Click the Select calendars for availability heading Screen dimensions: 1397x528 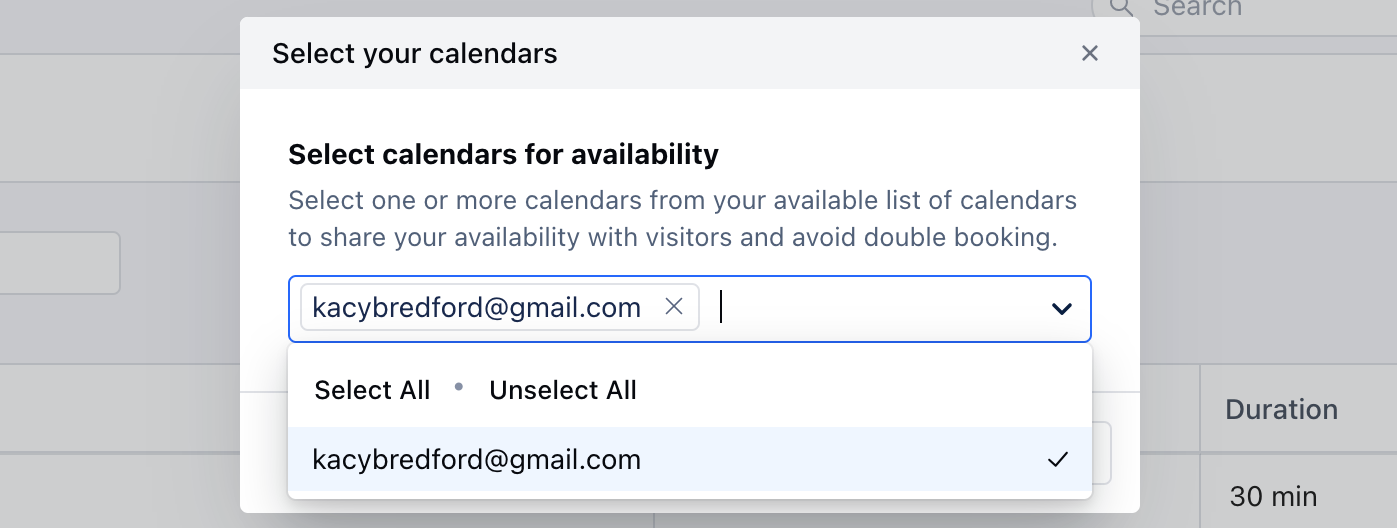[x=503, y=154]
